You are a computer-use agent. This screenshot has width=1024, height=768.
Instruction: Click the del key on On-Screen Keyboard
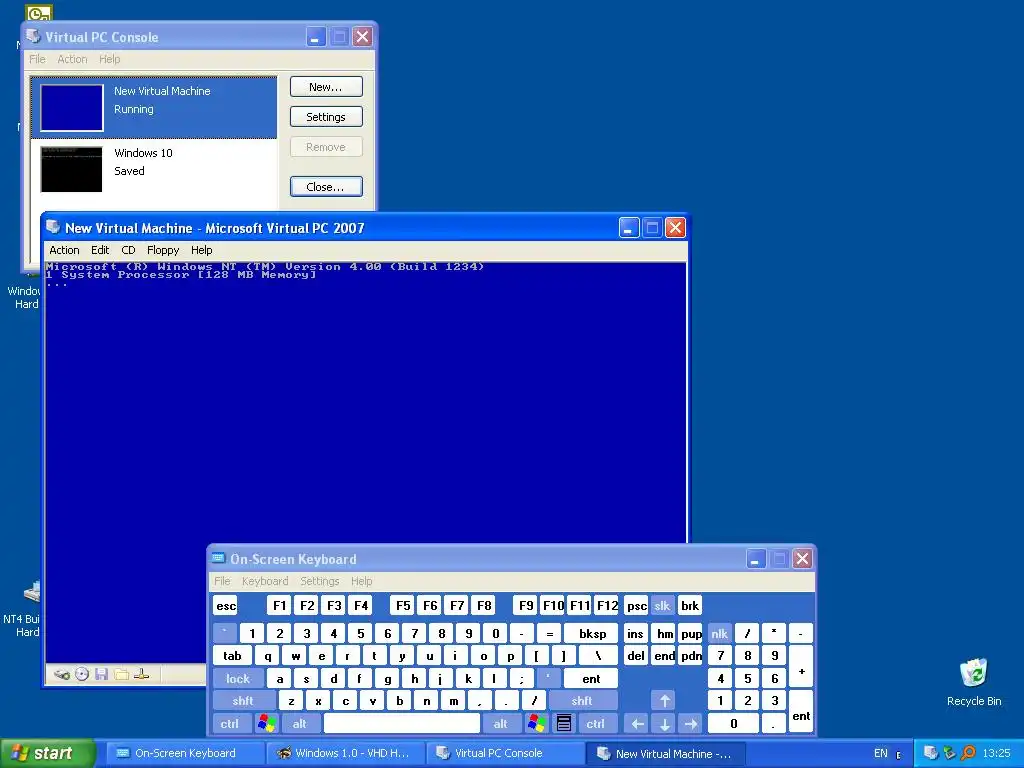[636, 656]
